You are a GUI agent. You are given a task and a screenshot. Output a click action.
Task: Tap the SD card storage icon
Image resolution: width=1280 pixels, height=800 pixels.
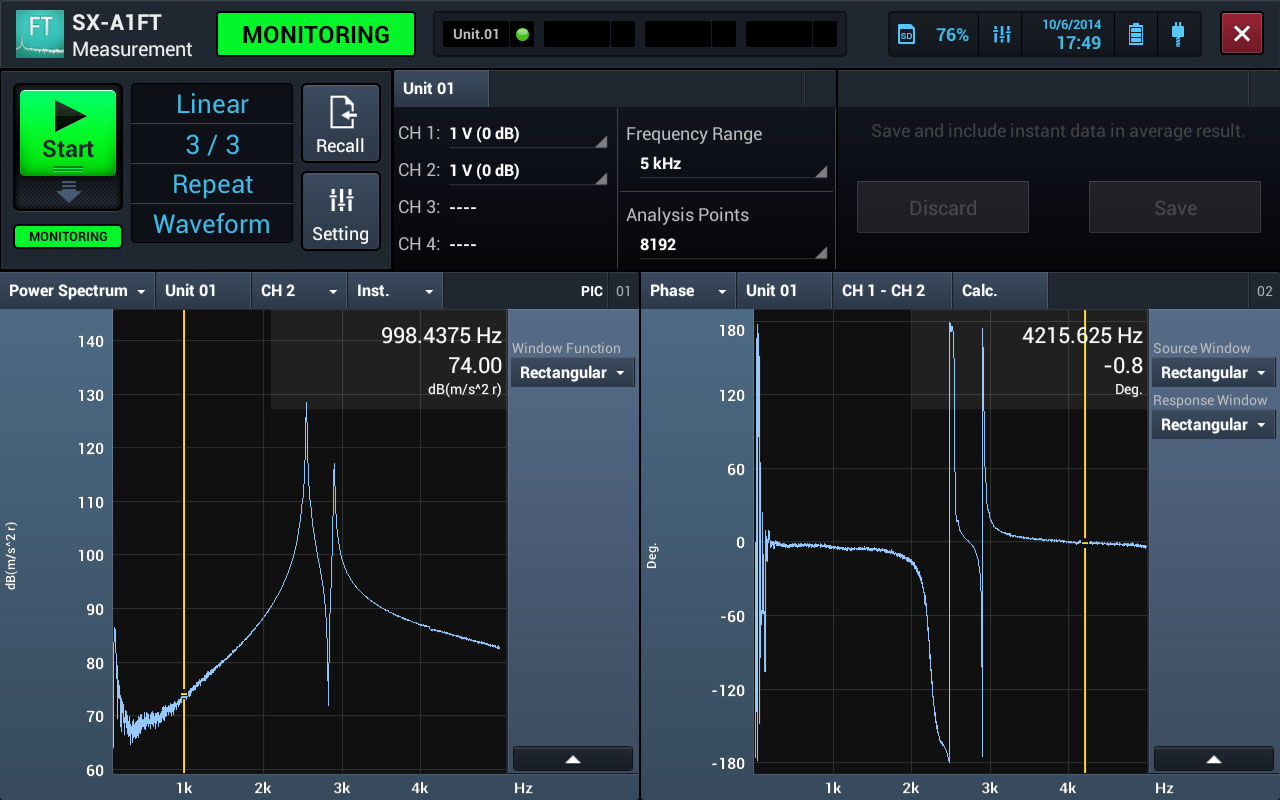tap(907, 35)
